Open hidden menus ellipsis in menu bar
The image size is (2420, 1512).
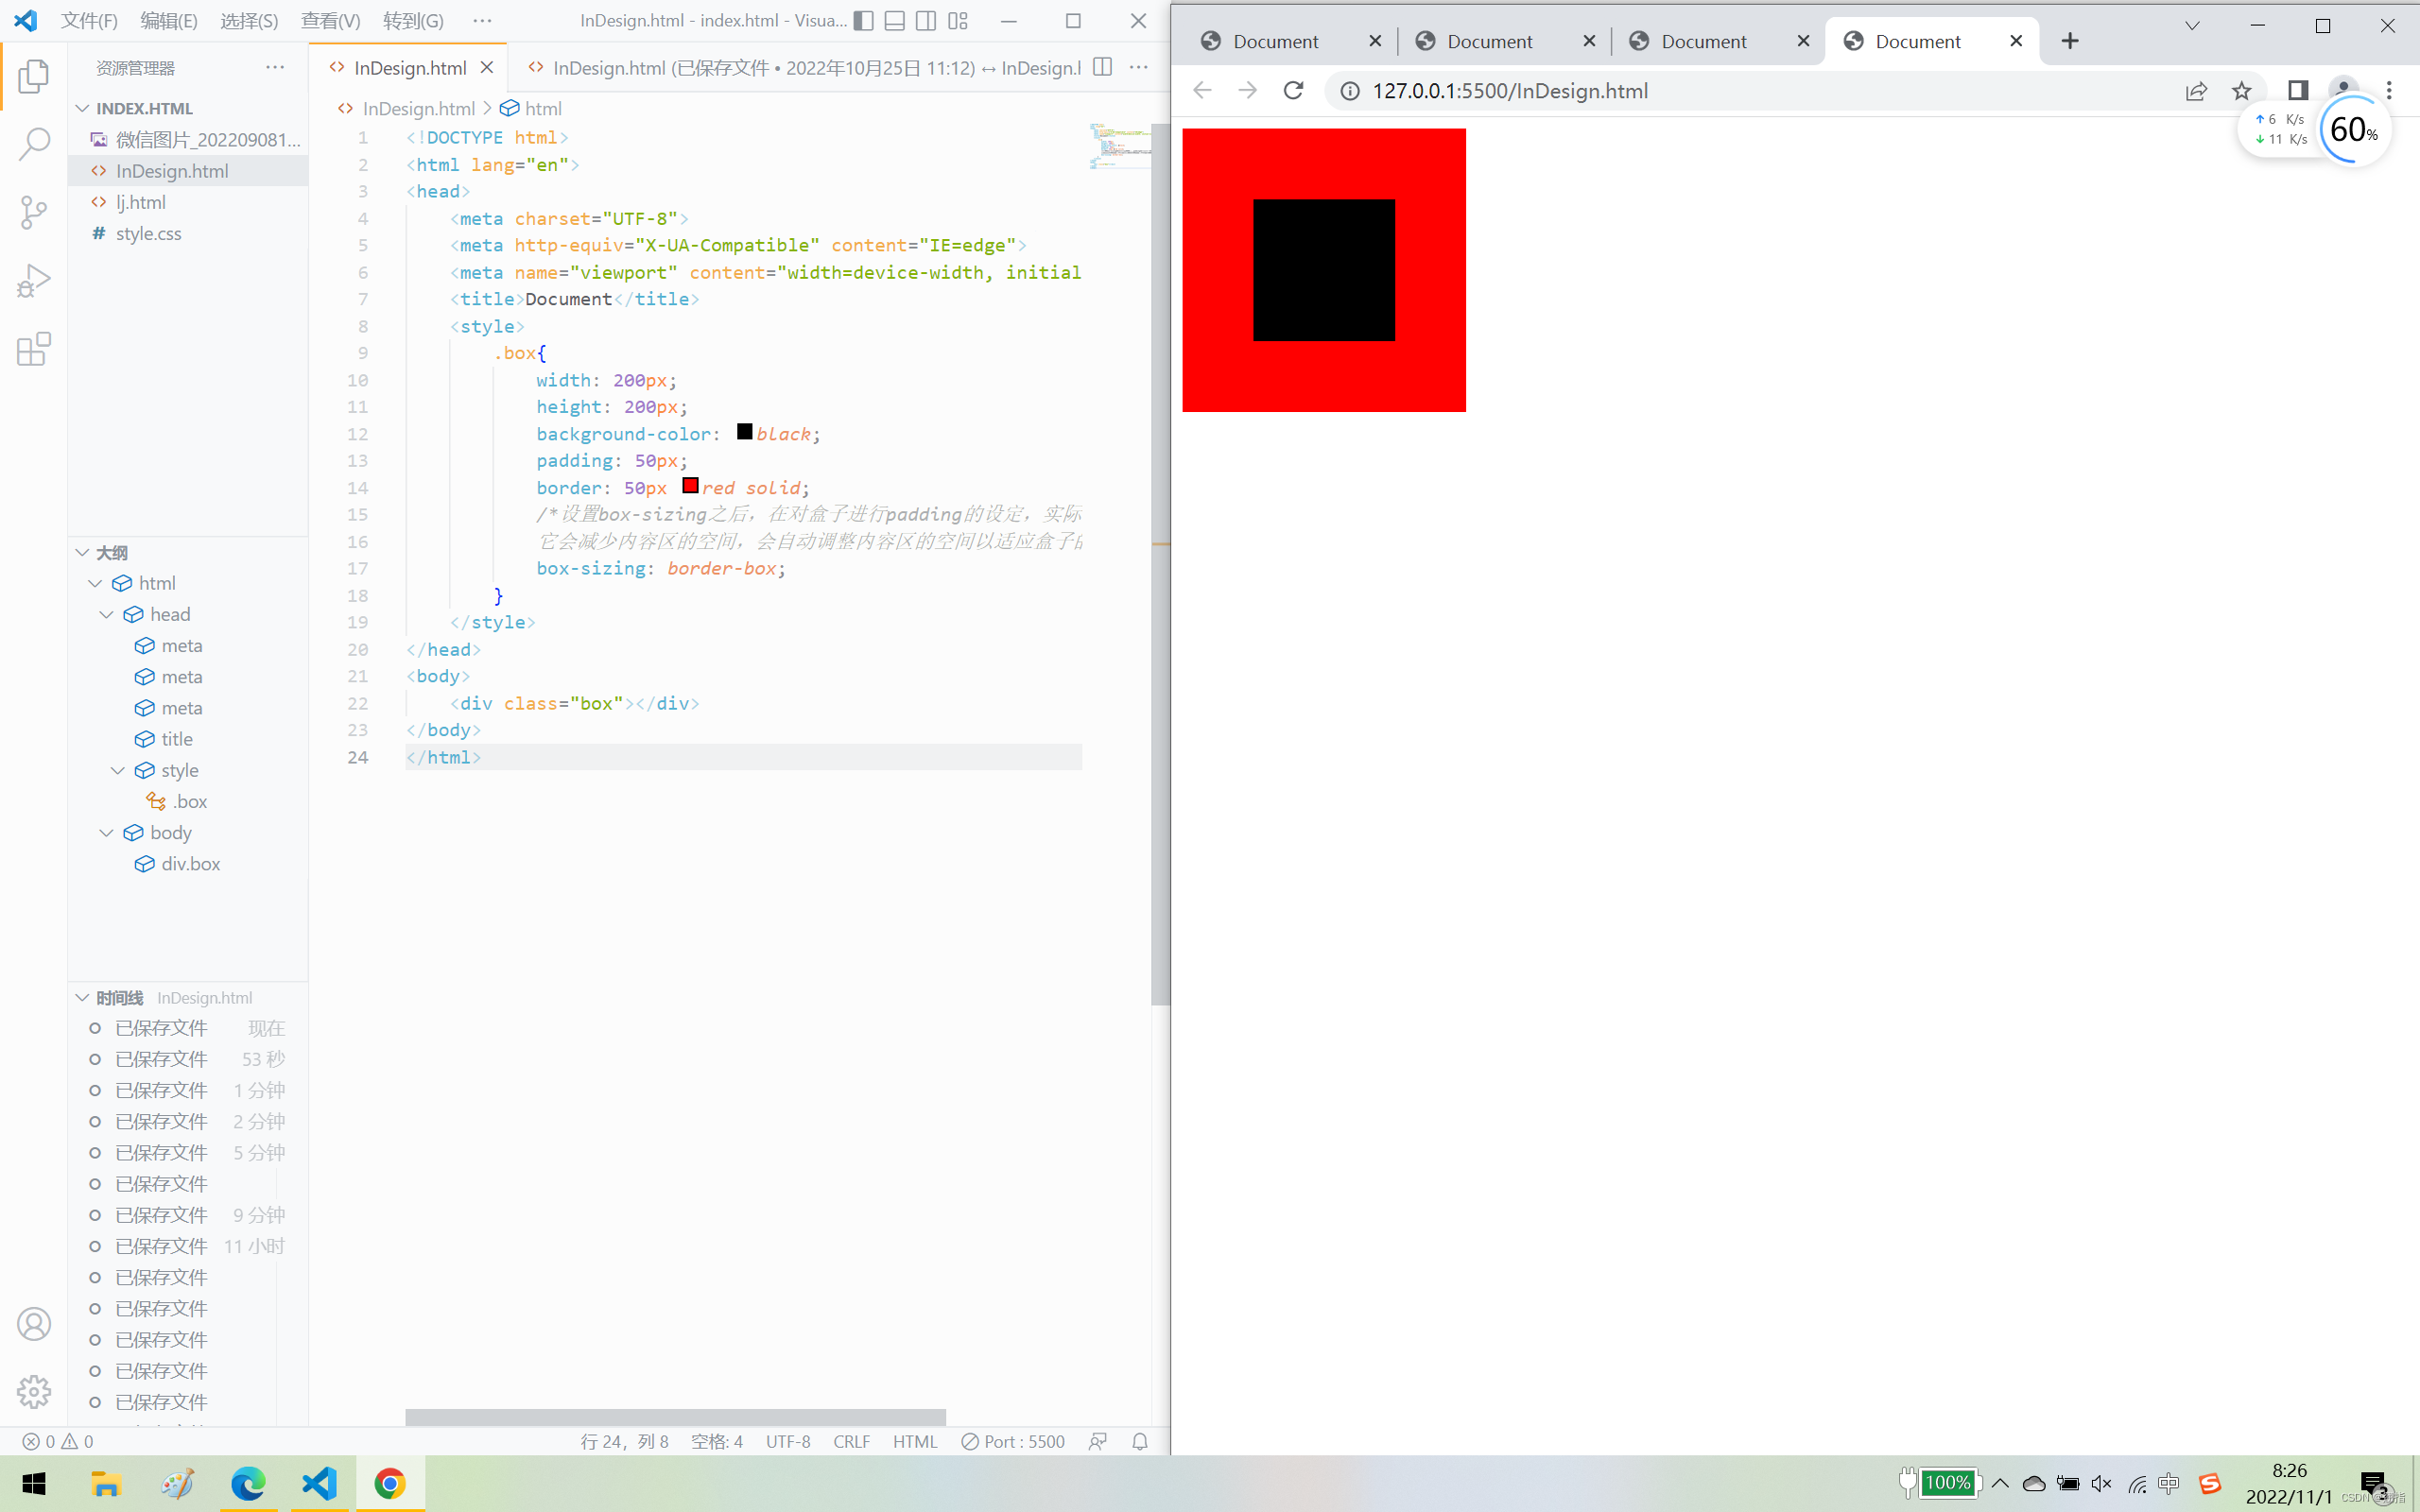click(x=482, y=21)
